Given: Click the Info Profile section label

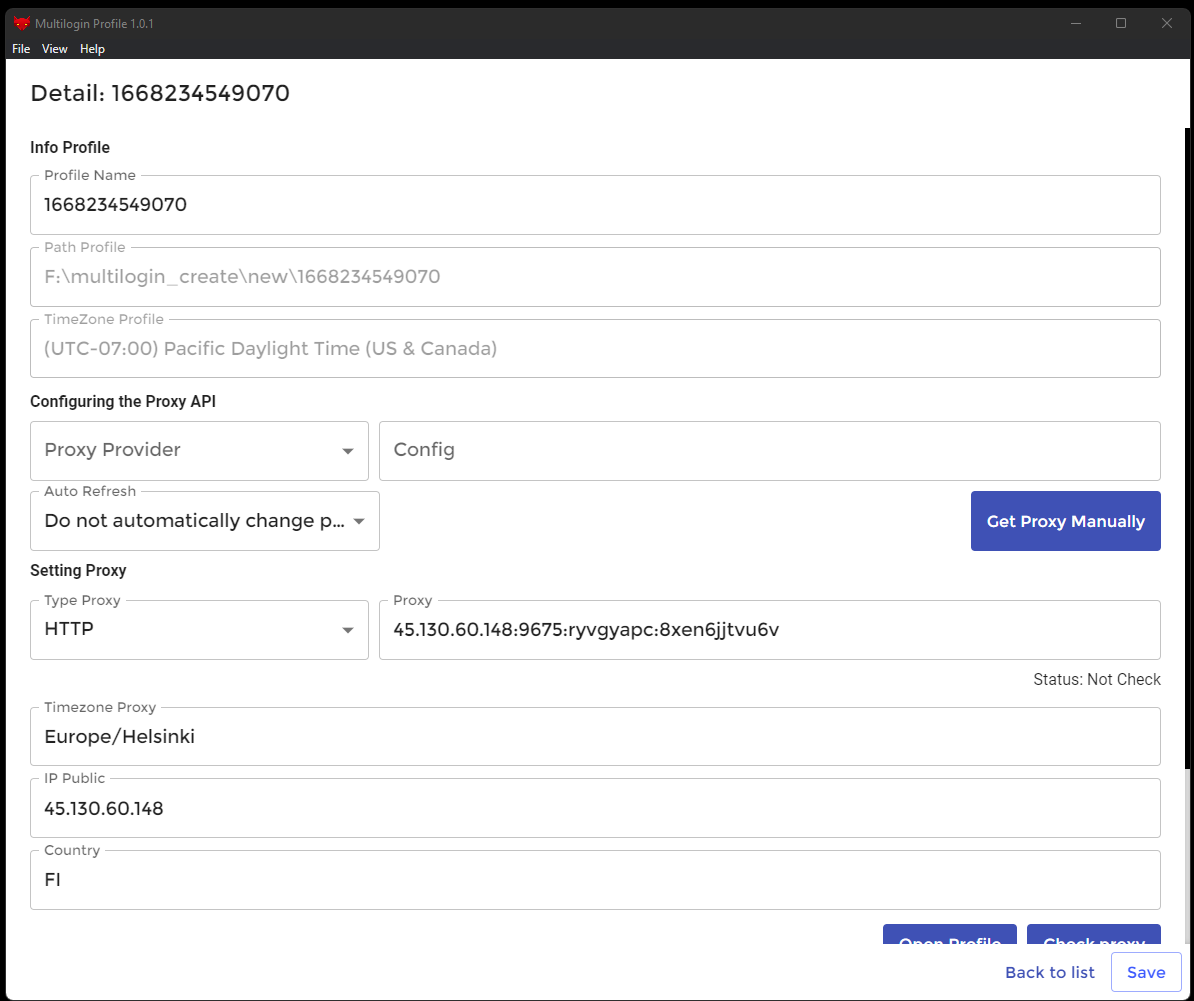Looking at the screenshot, I should [70, 148].
